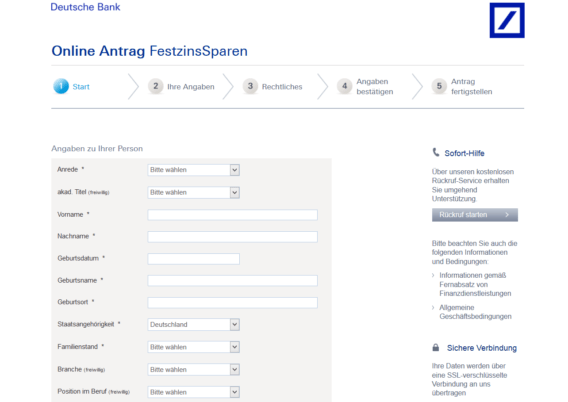
Task: Click the step 3 number circle
Action: coord(250,86)
